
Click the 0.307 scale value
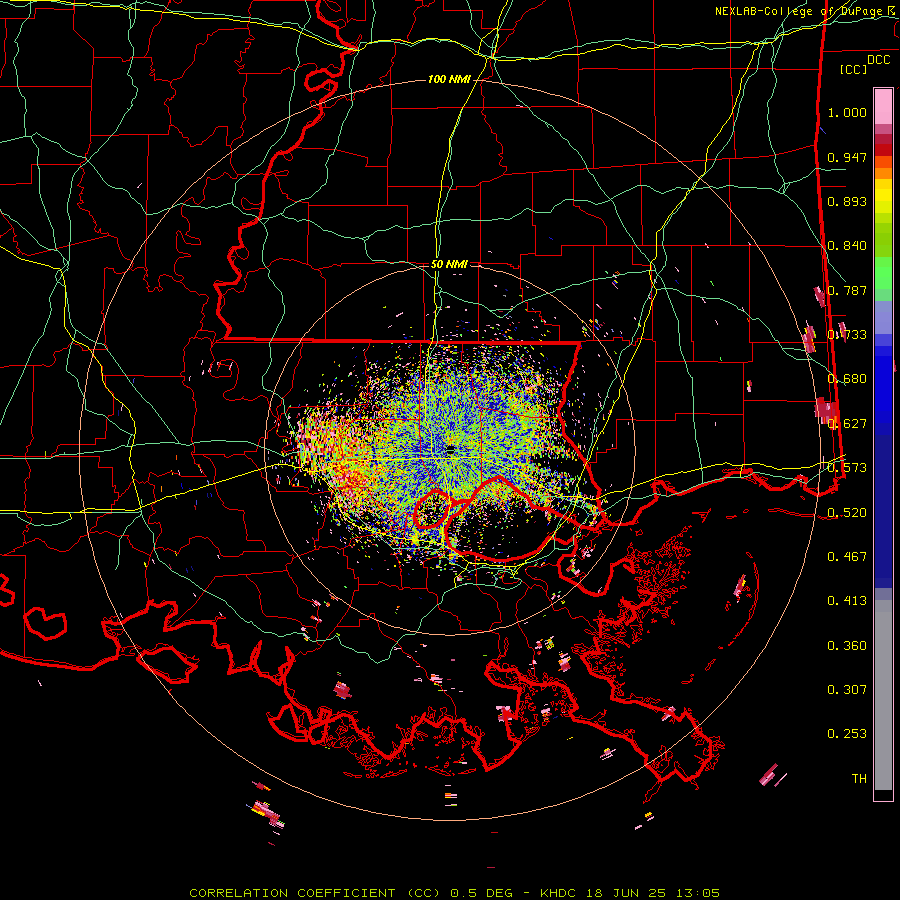847,690
